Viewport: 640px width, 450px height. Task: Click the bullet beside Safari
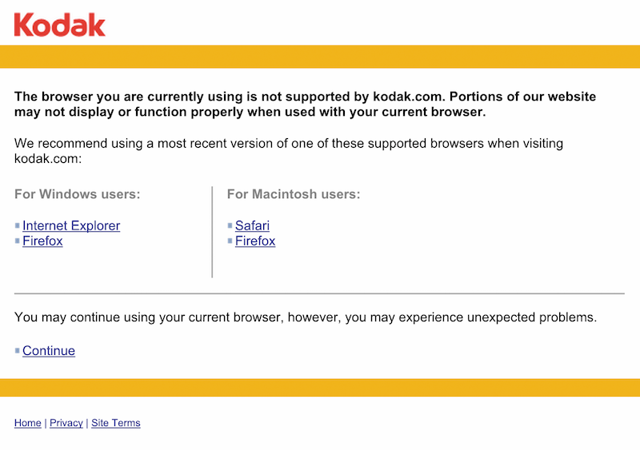click(230, 226)
